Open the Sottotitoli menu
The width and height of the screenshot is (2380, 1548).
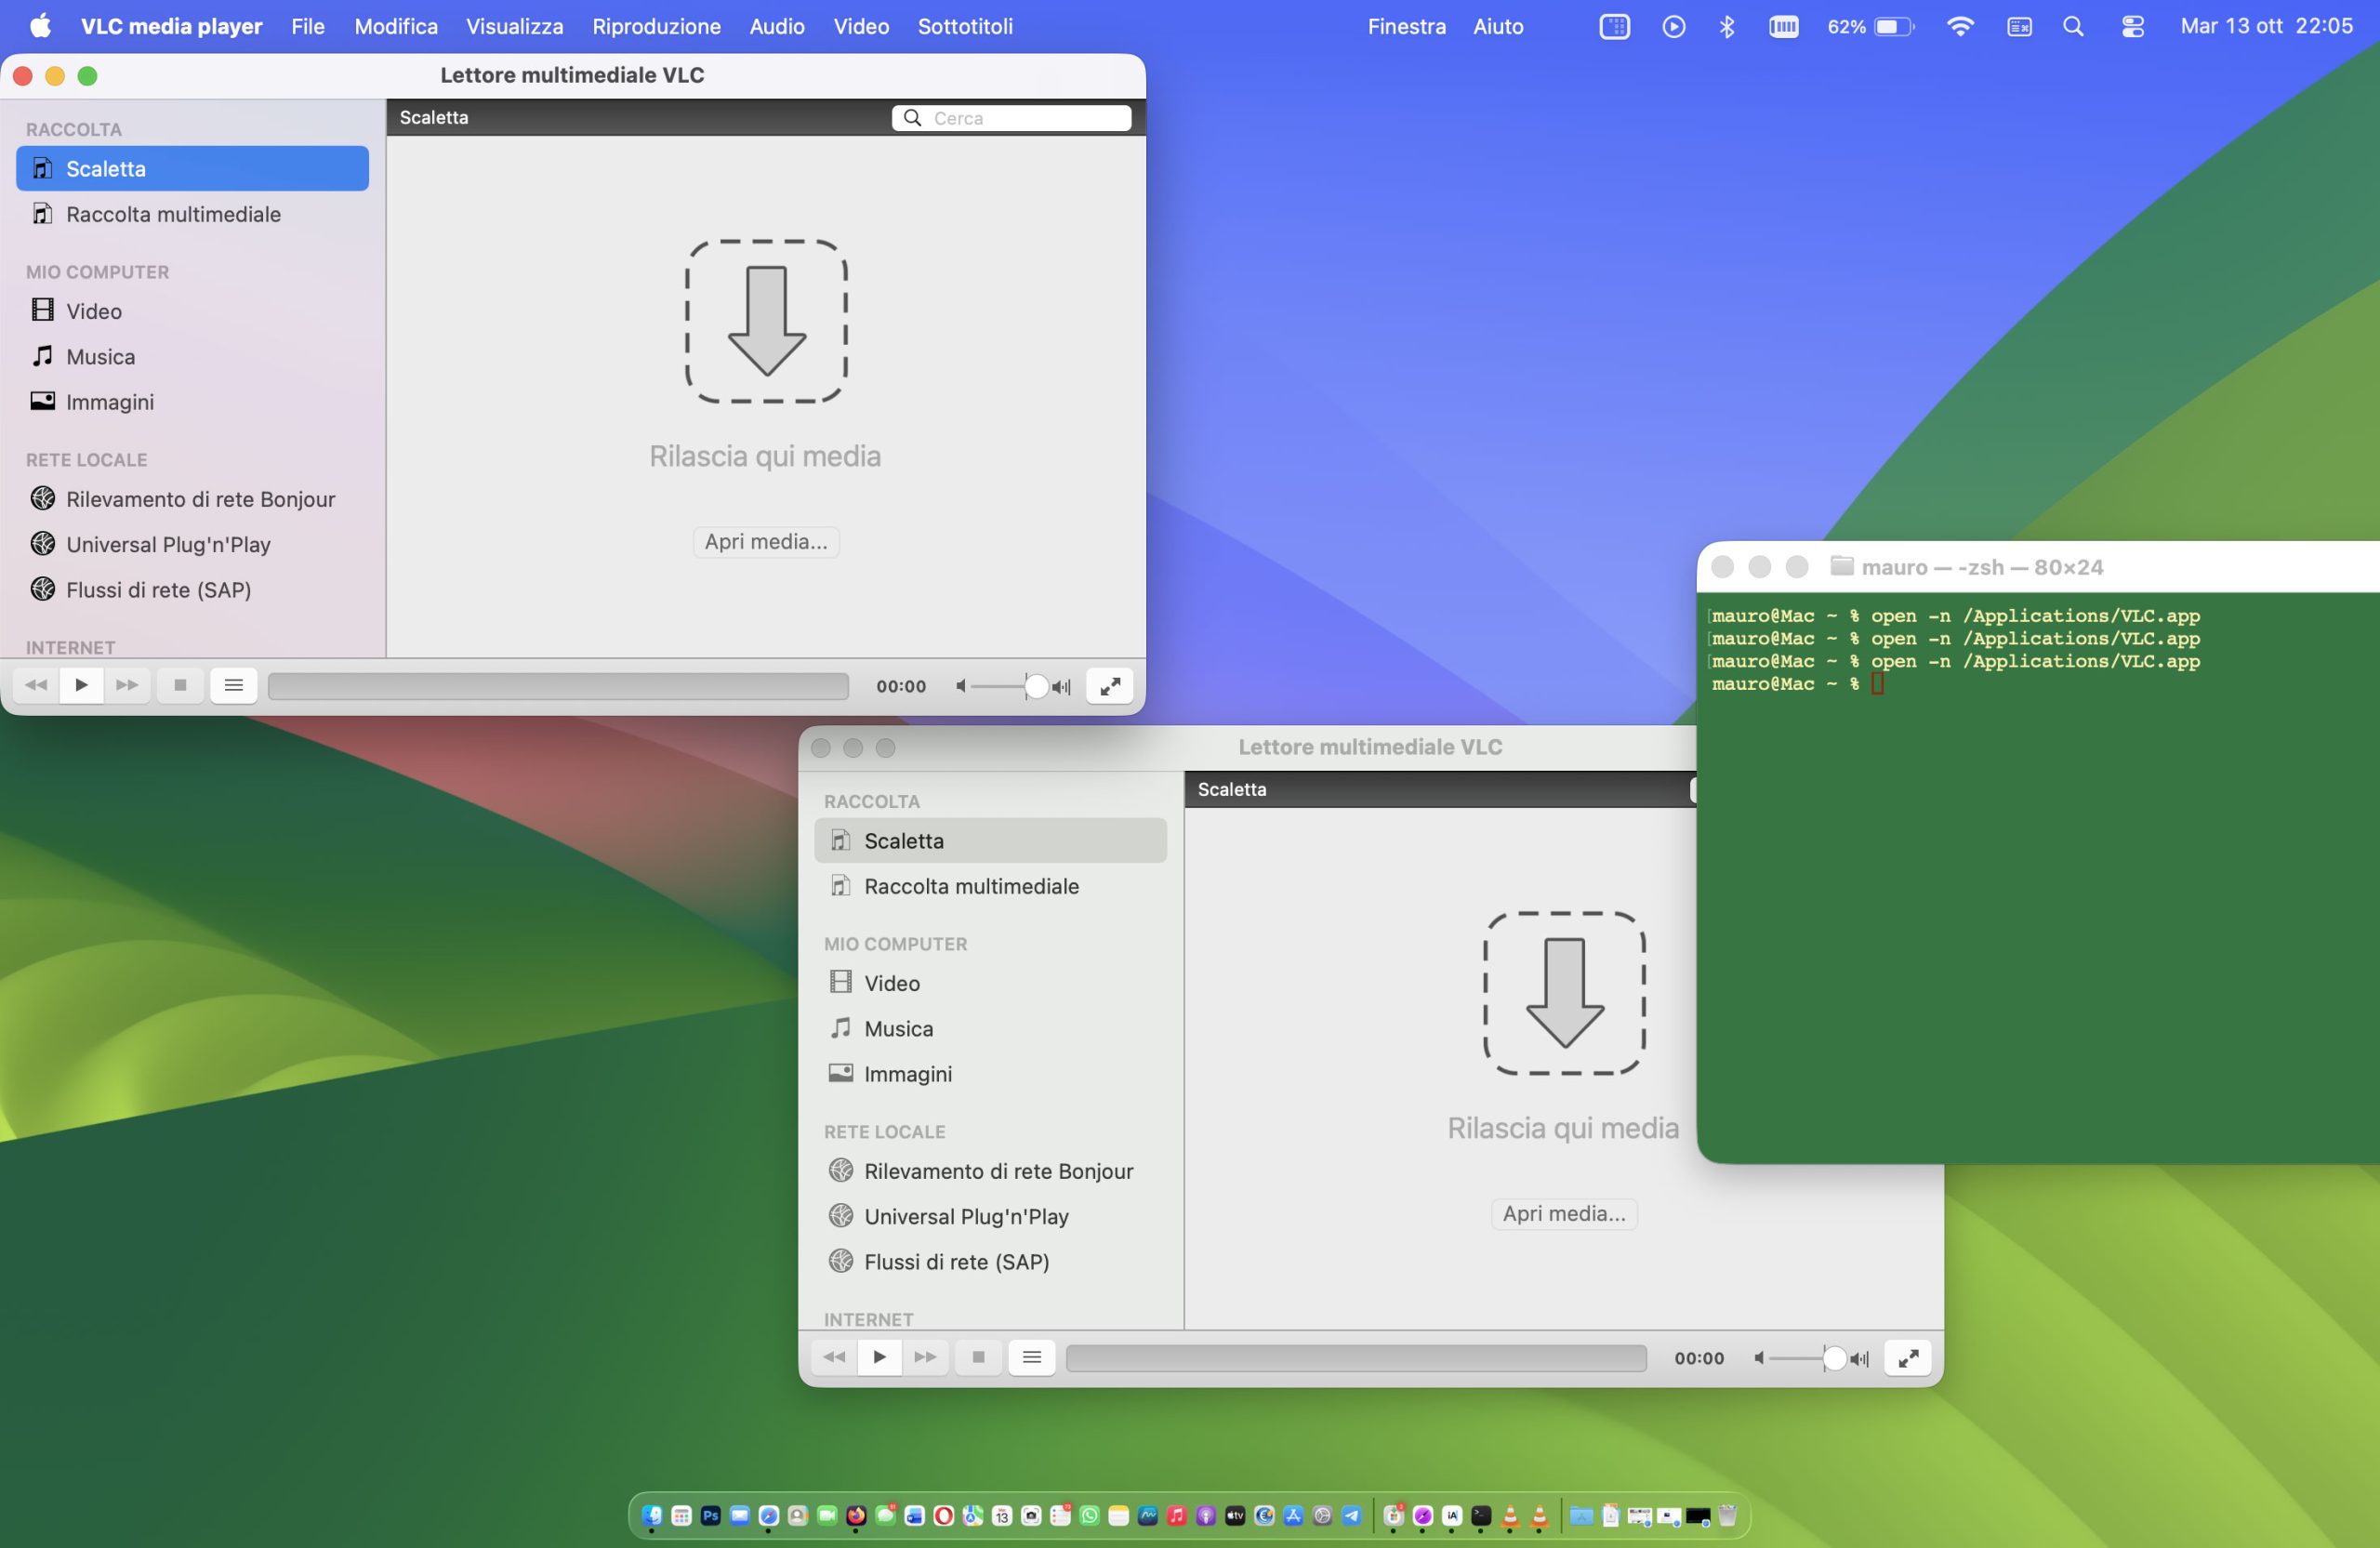(965, 27)
